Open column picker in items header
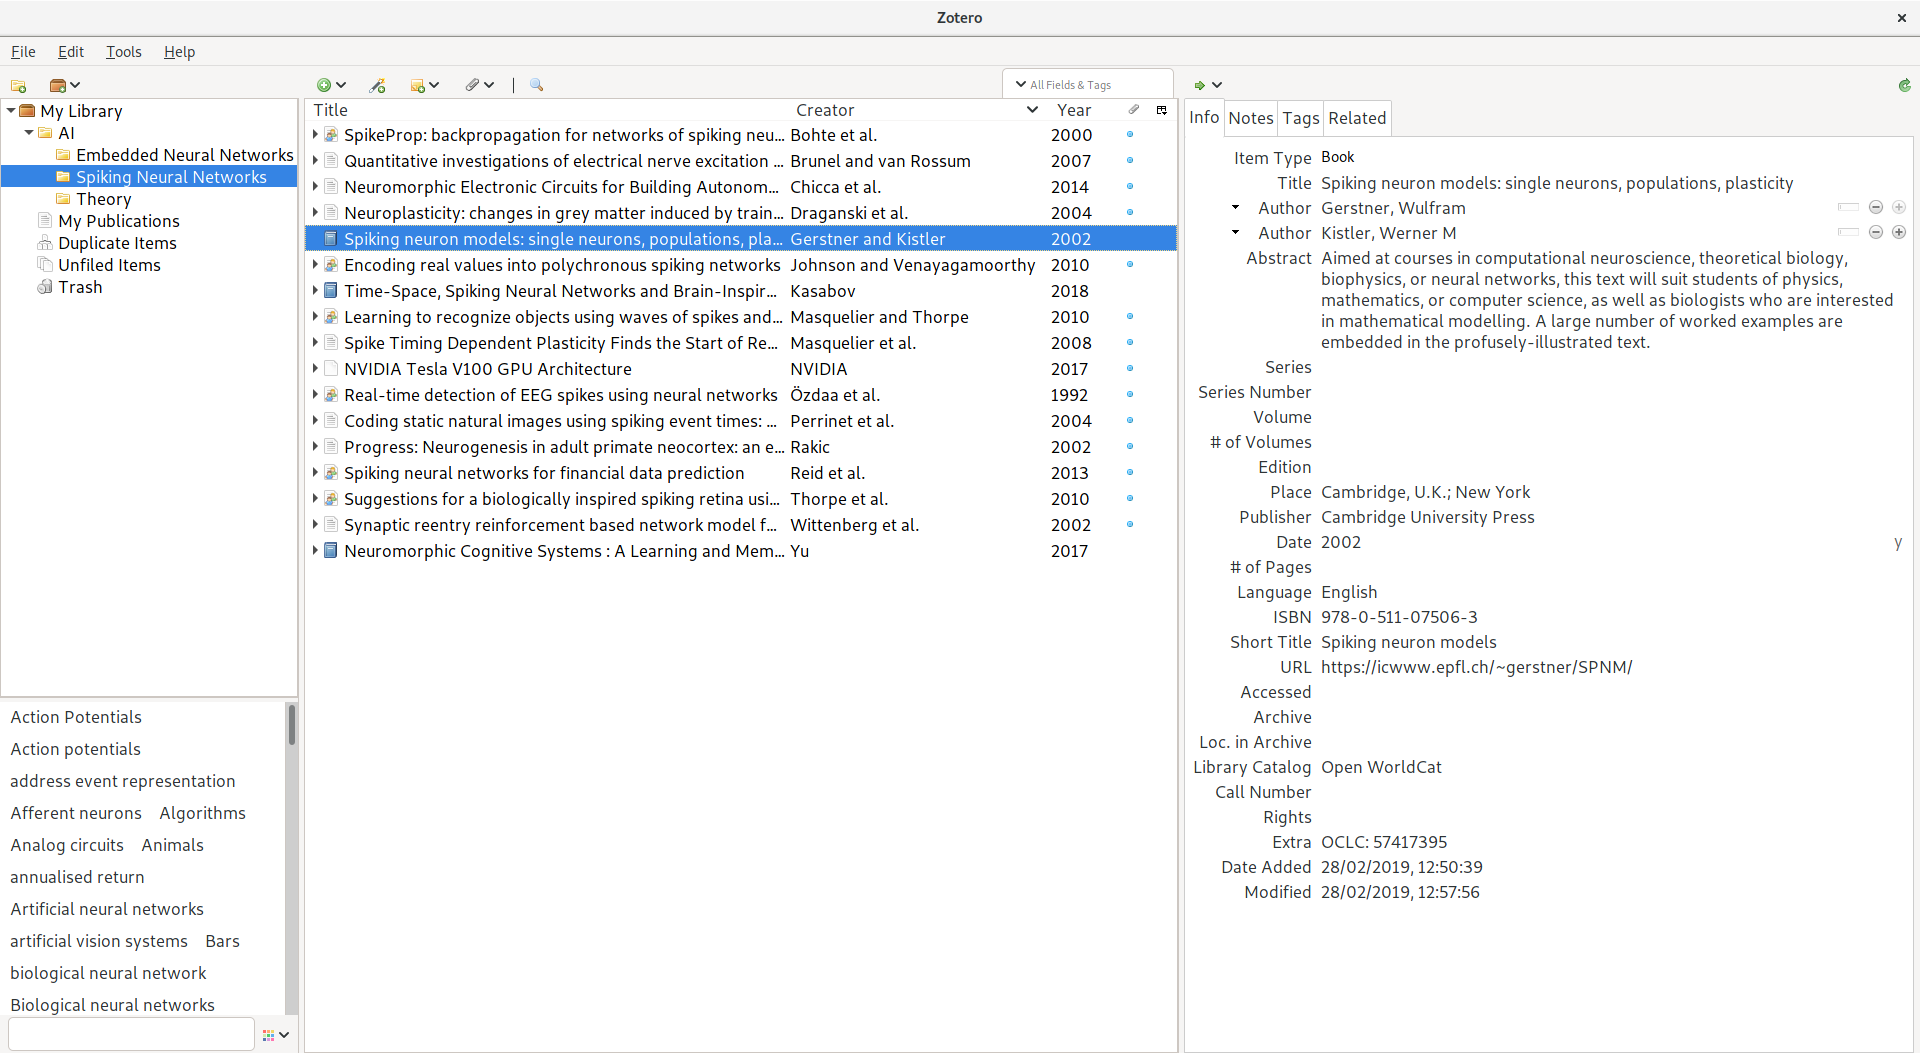1920x1053 pixels. coord(1162,110)
